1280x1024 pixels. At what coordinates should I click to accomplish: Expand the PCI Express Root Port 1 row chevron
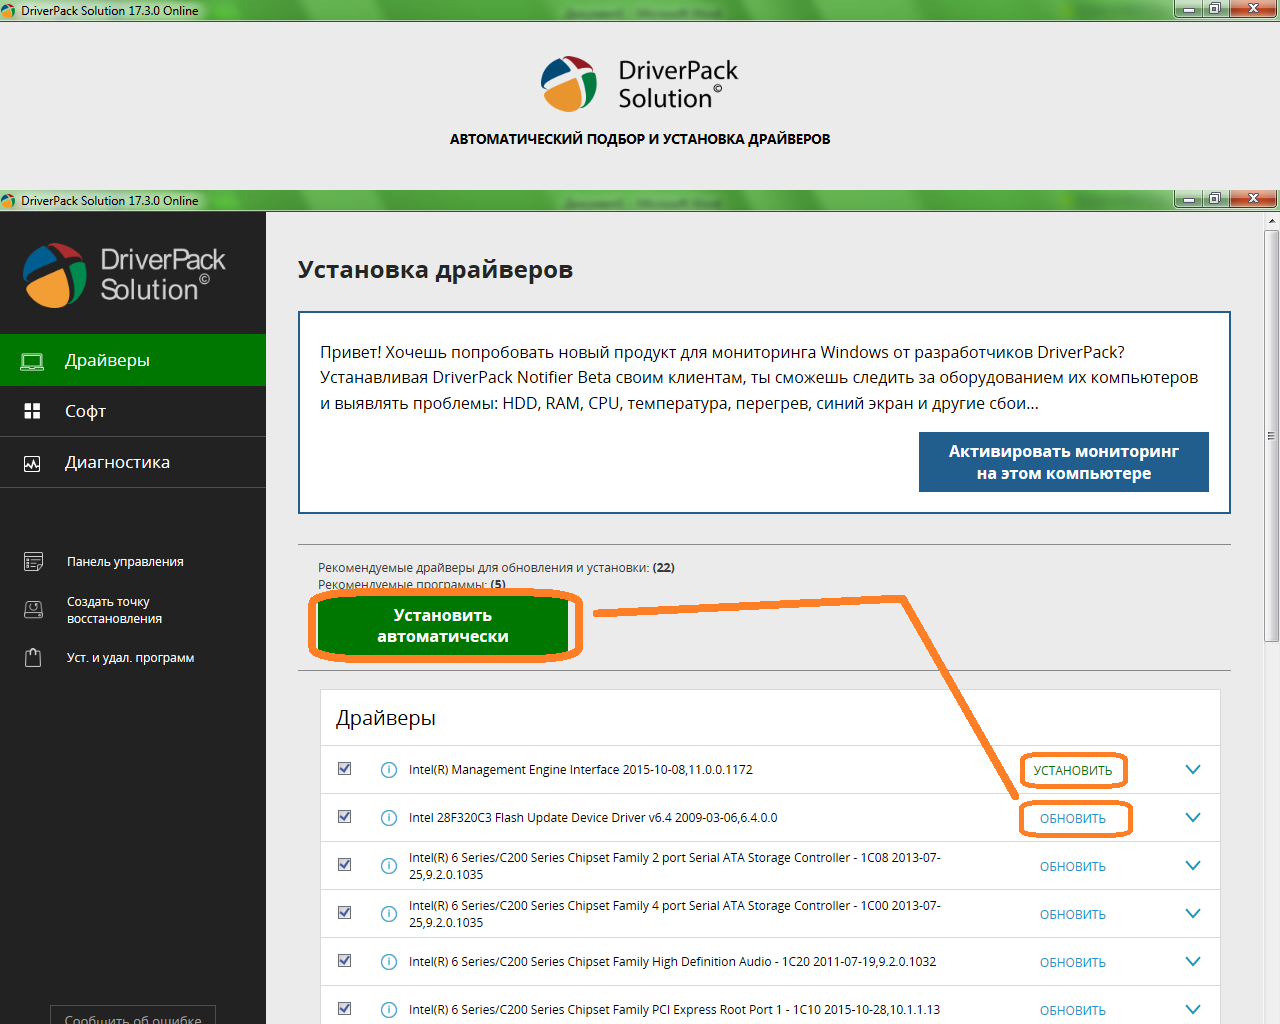click(1192, 1010)
